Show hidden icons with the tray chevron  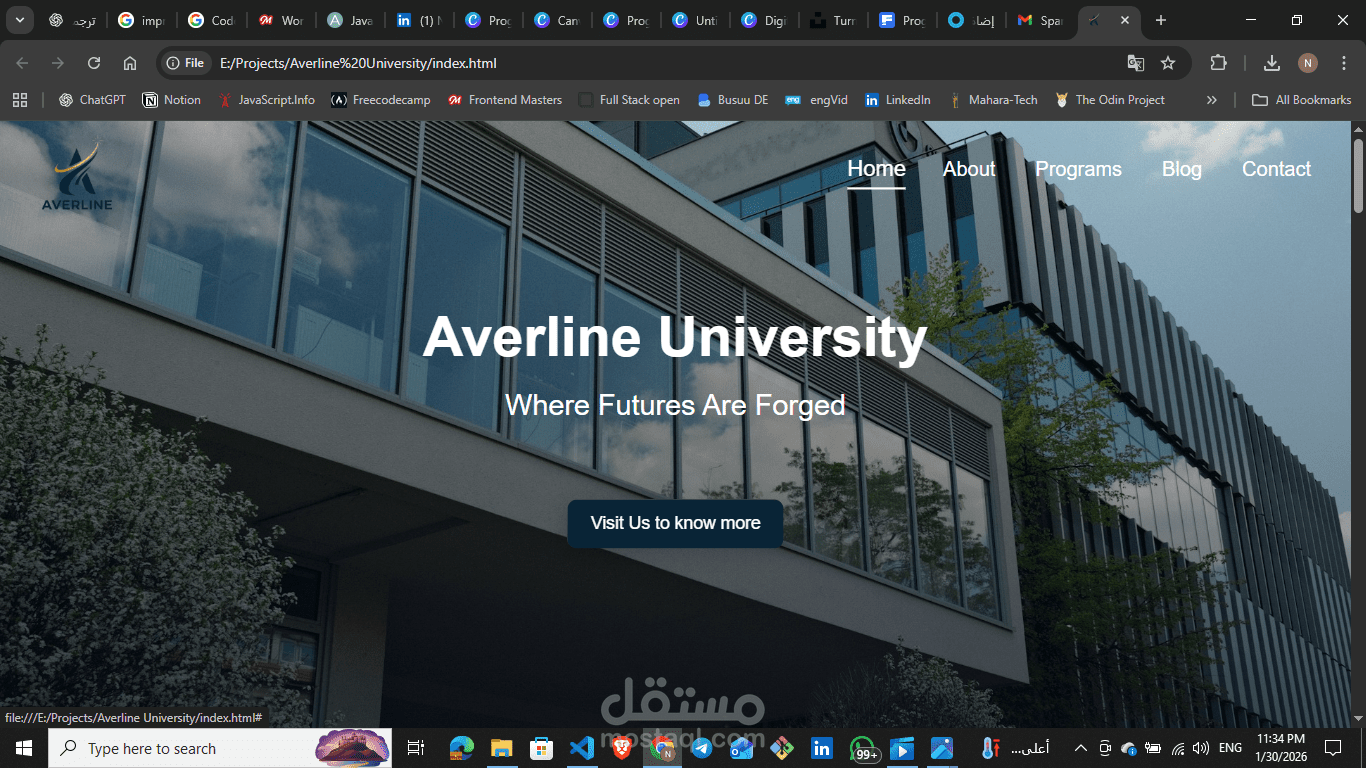coord(1080,748)
